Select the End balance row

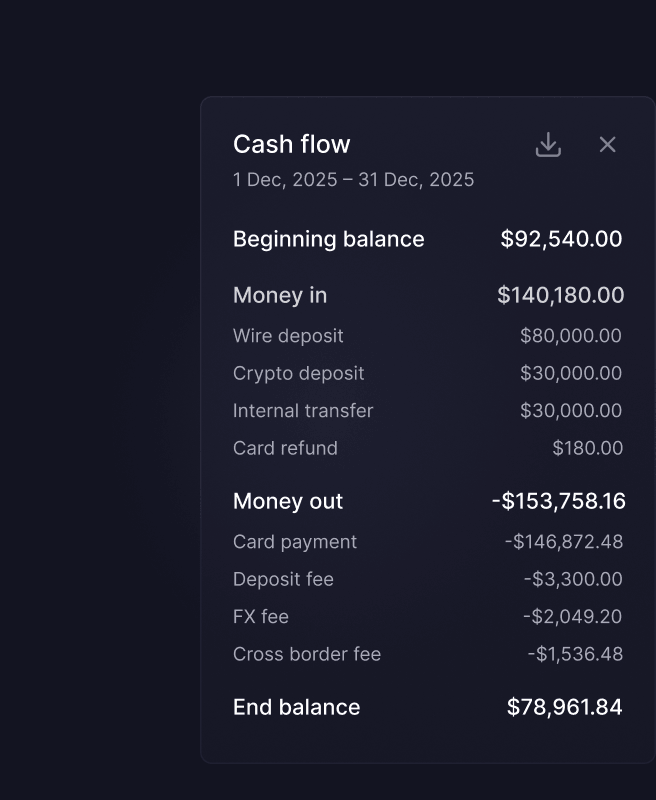427,707
